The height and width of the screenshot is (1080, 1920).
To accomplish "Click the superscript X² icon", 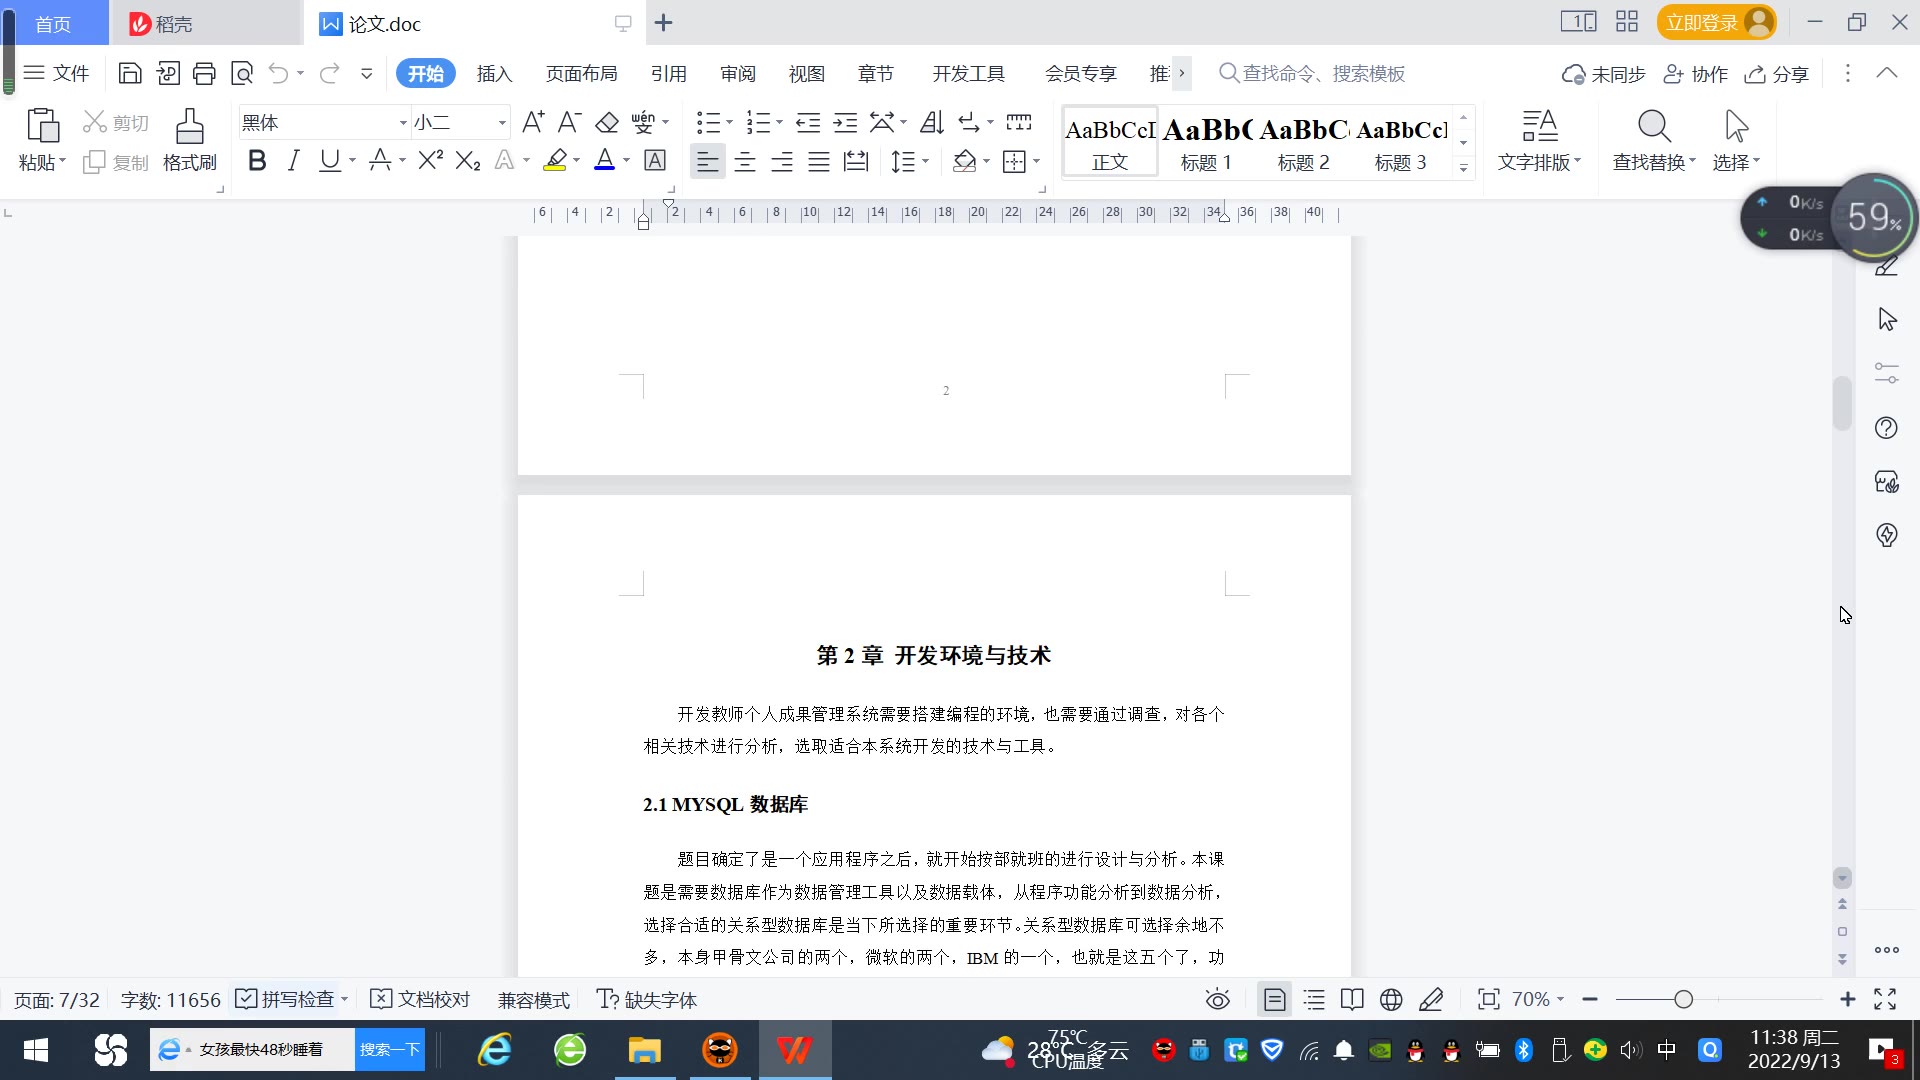I will tap(430, 161).
